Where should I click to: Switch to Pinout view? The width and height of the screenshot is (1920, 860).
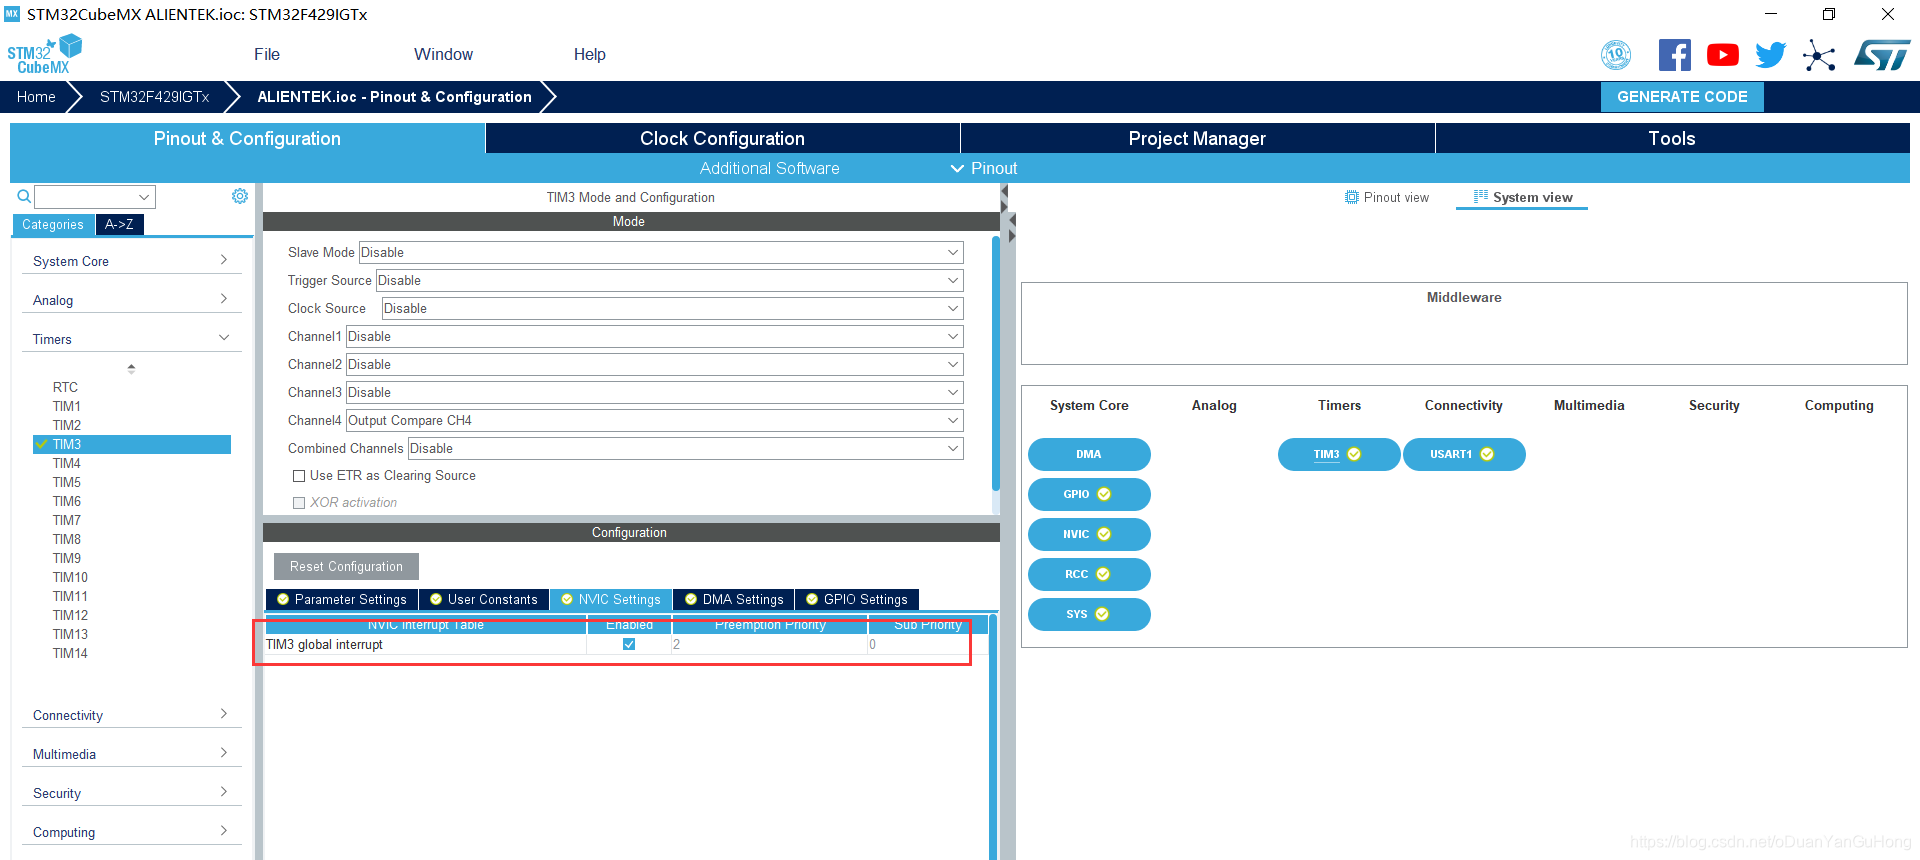coord(1387,197)
